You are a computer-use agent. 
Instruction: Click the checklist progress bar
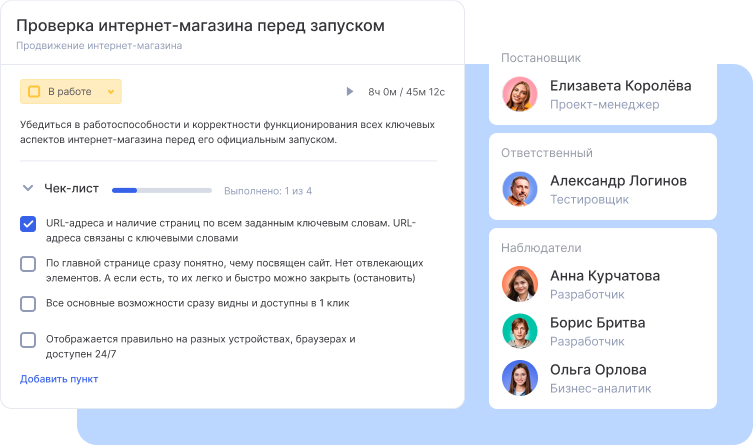[162, 191]
